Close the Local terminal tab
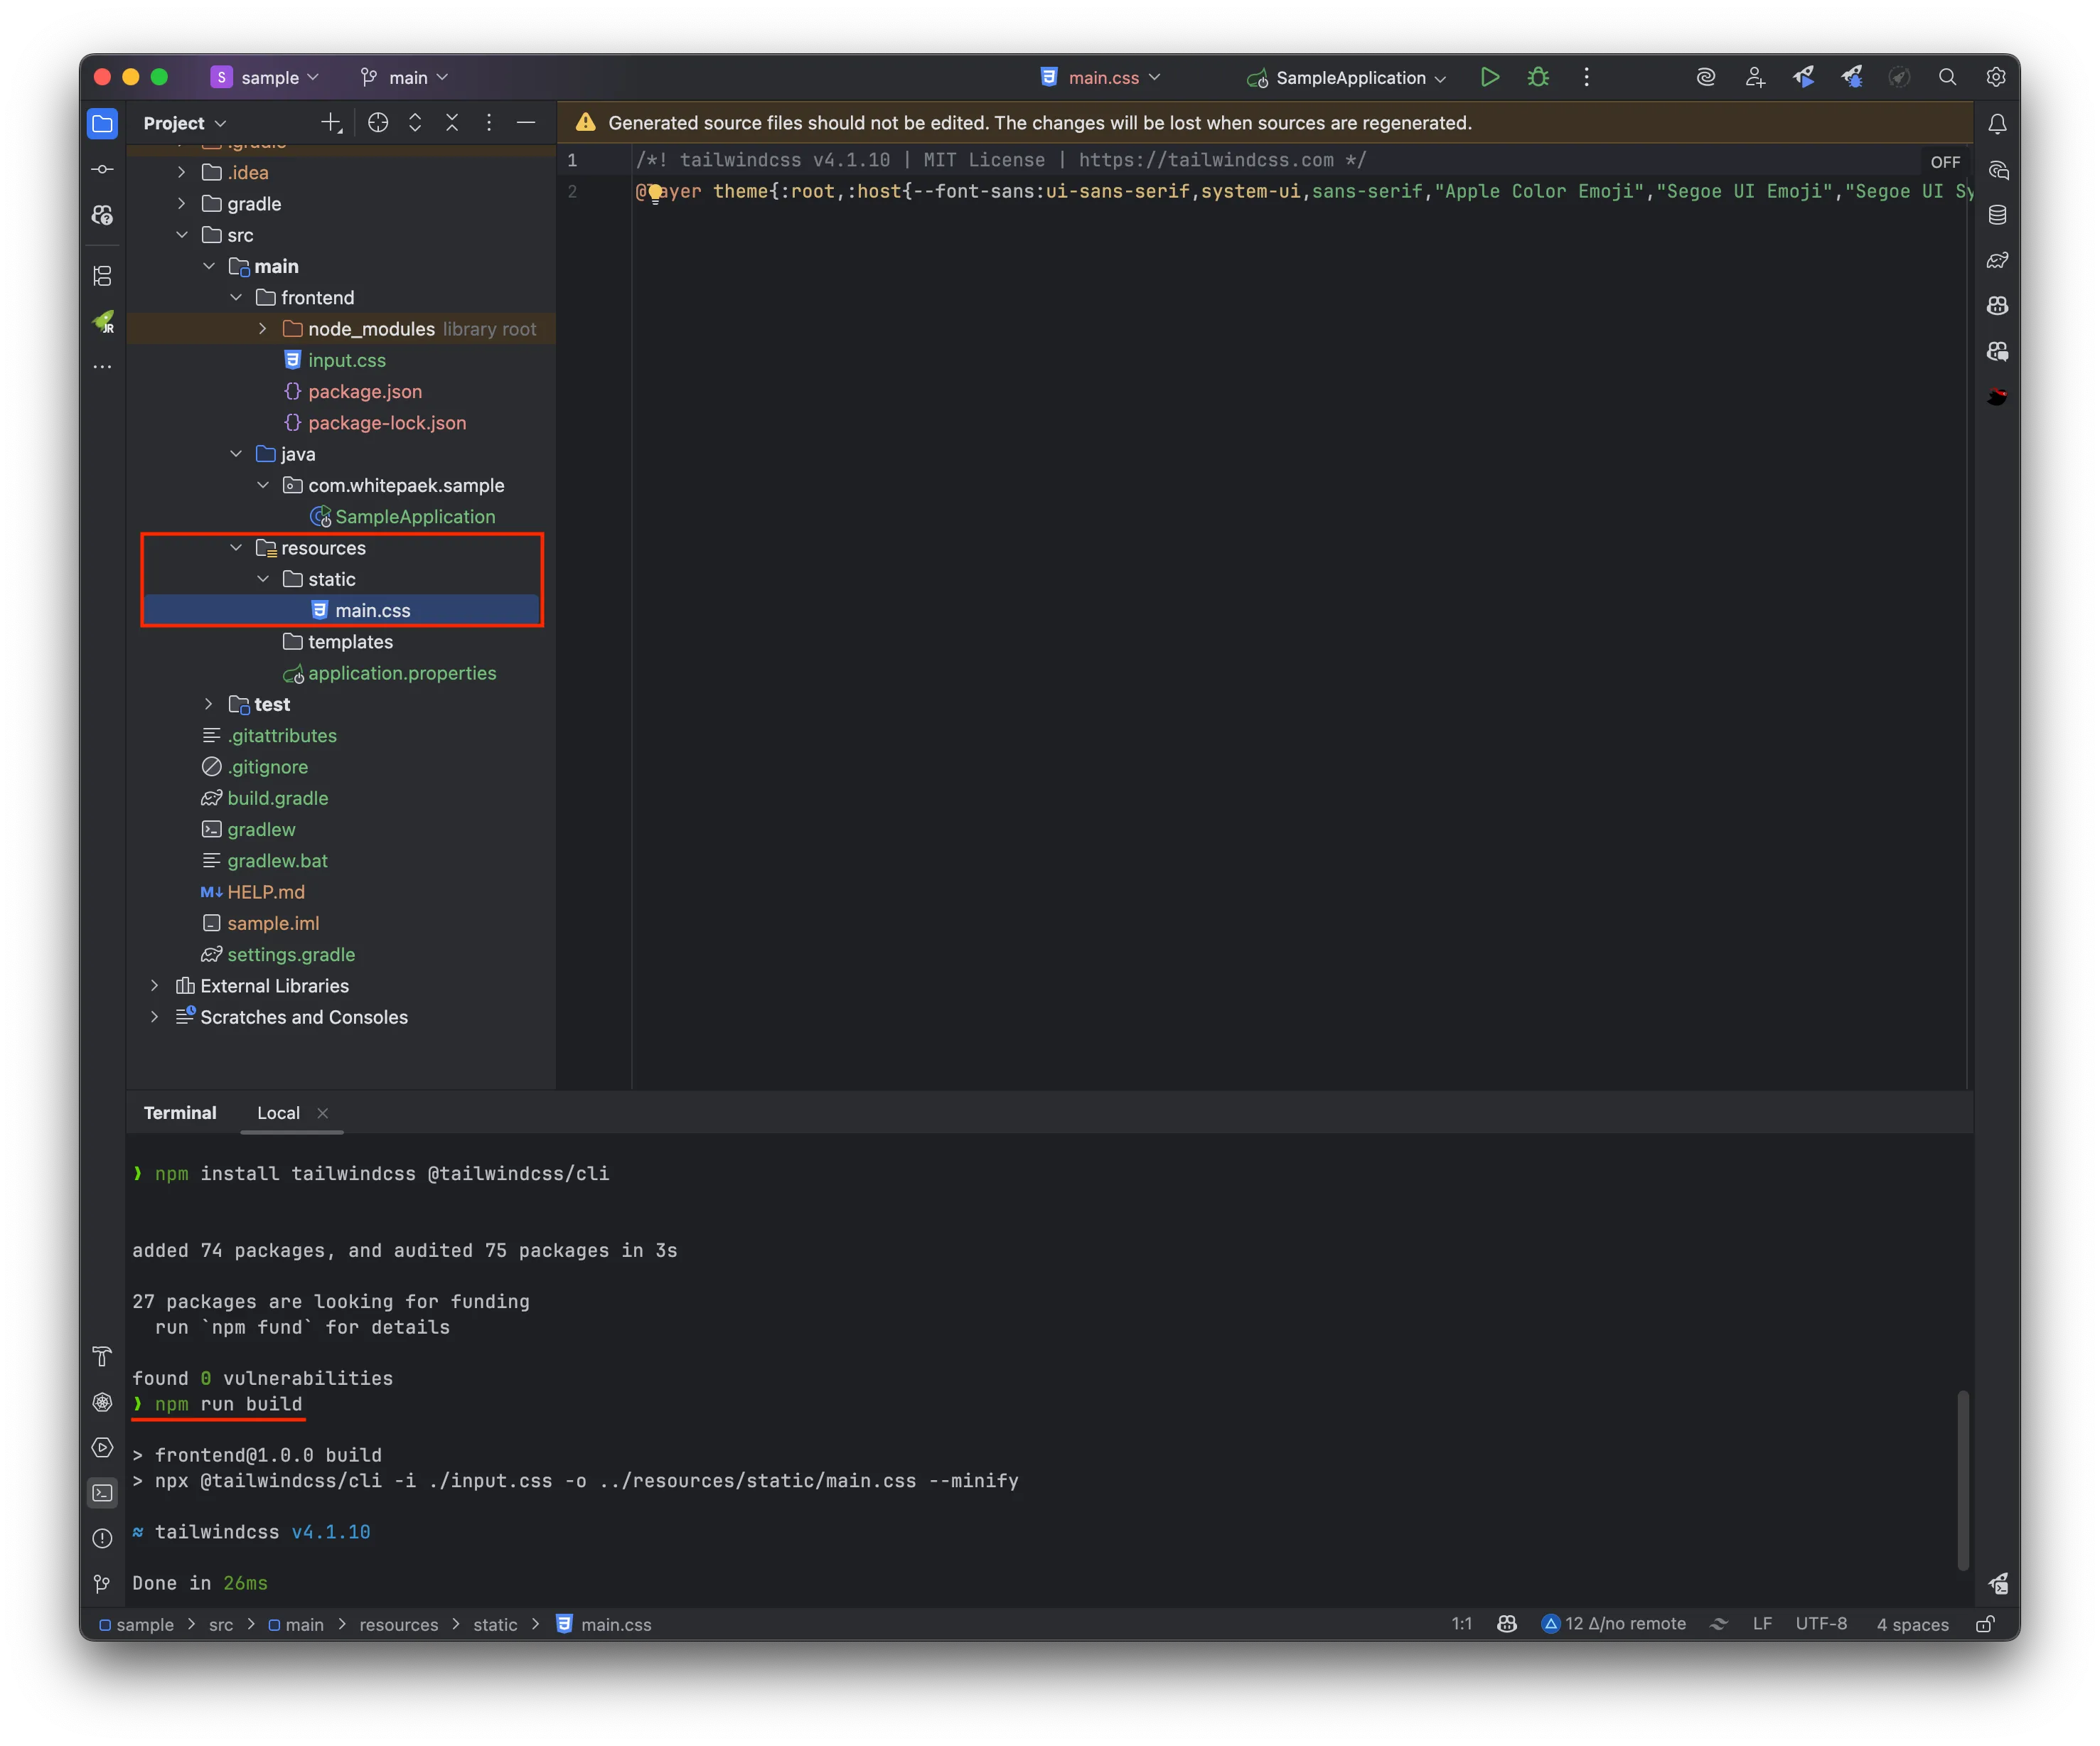Screen dimensions: 2100x1746 click(323, 1113)
